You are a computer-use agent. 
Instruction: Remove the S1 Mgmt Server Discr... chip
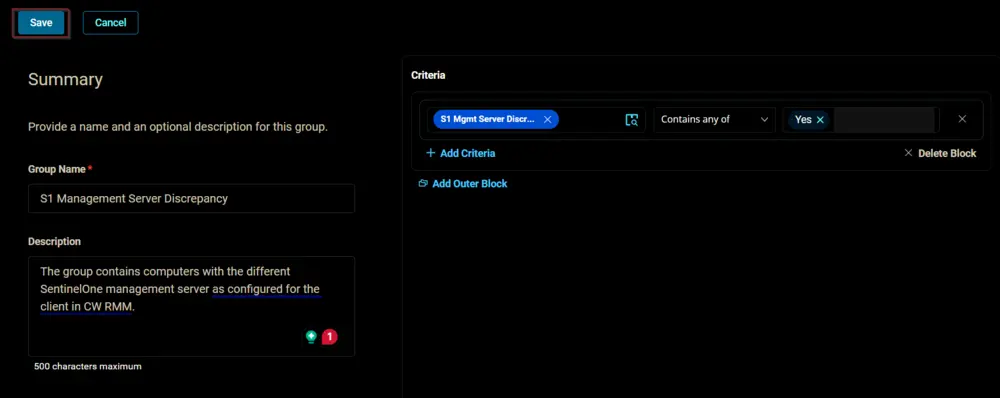[x=547, y=119]
